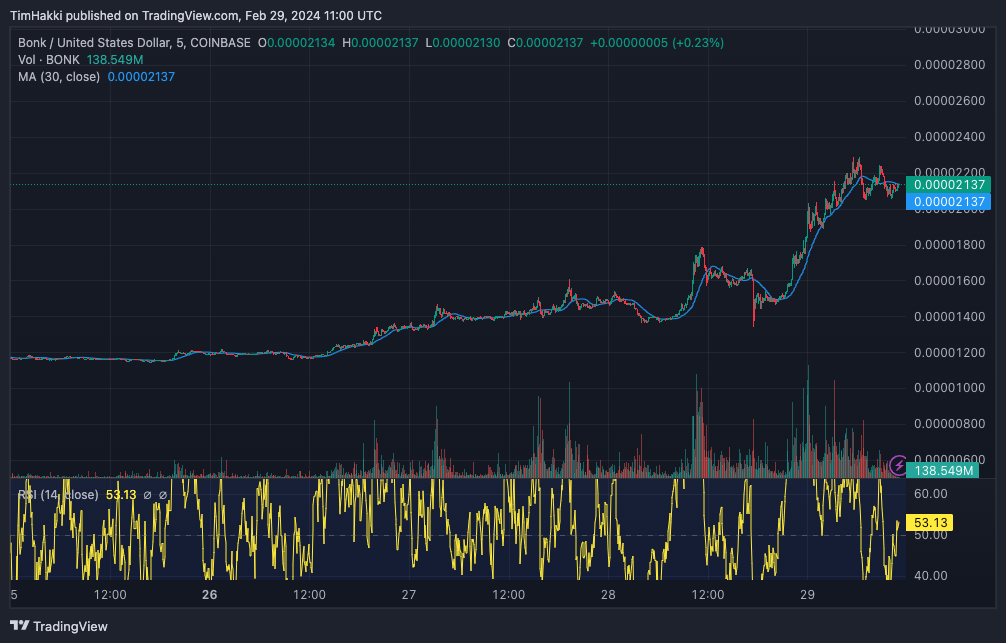Select the RSI (14, close) indicator label
This screenshot has width=1006, height=643.
(58, 495)
